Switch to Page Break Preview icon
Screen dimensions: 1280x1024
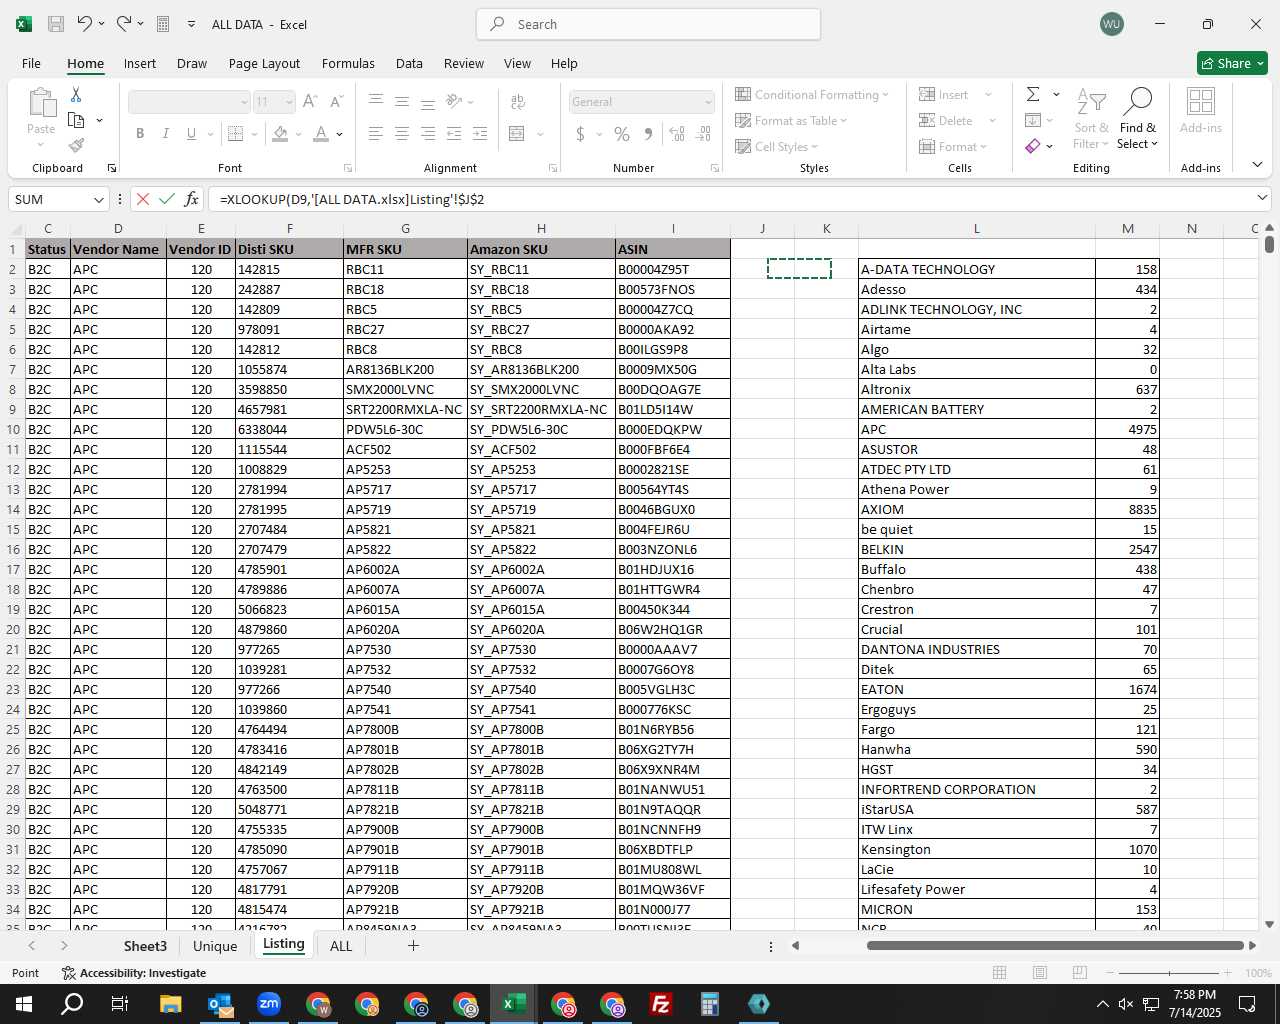(x=1080, y=973)
